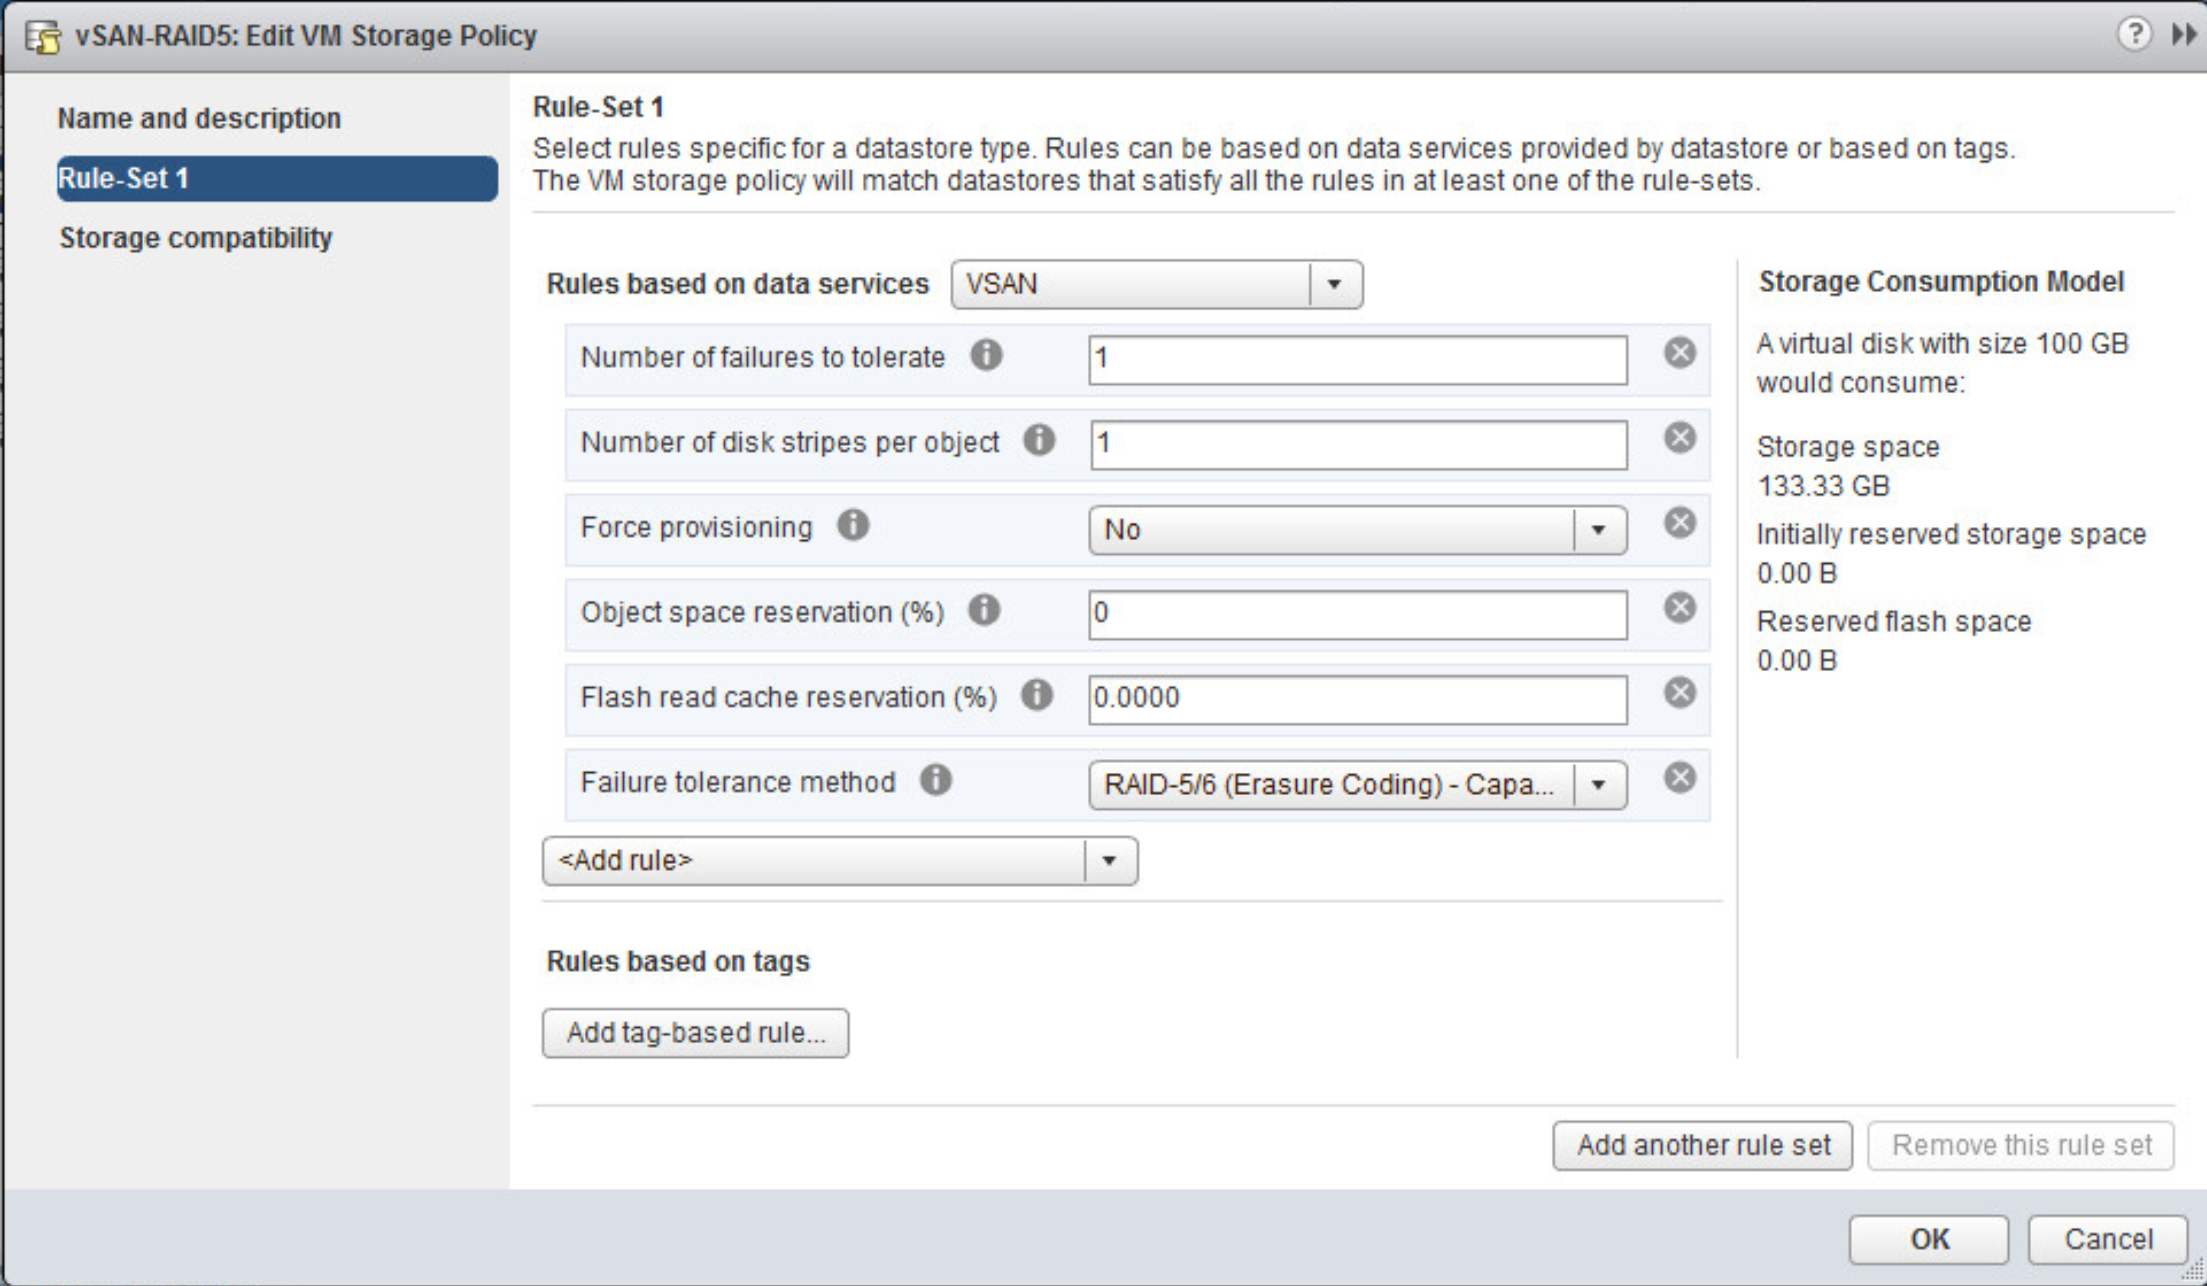Click the double-arrow expand icon in title bar
The height and width of the screenshot is (1286, 2207).
2183,35
